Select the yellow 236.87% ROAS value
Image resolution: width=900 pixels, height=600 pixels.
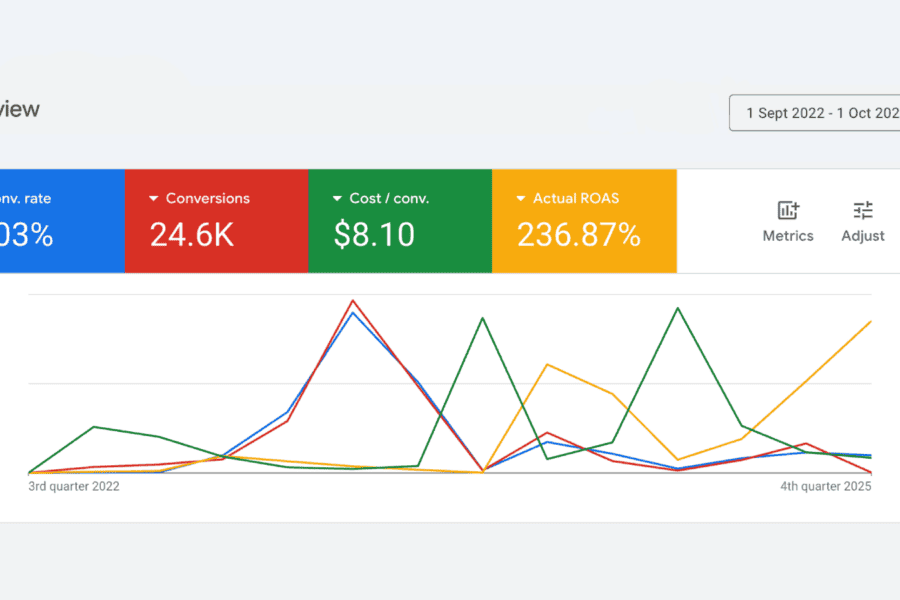(x=578, y=235)
